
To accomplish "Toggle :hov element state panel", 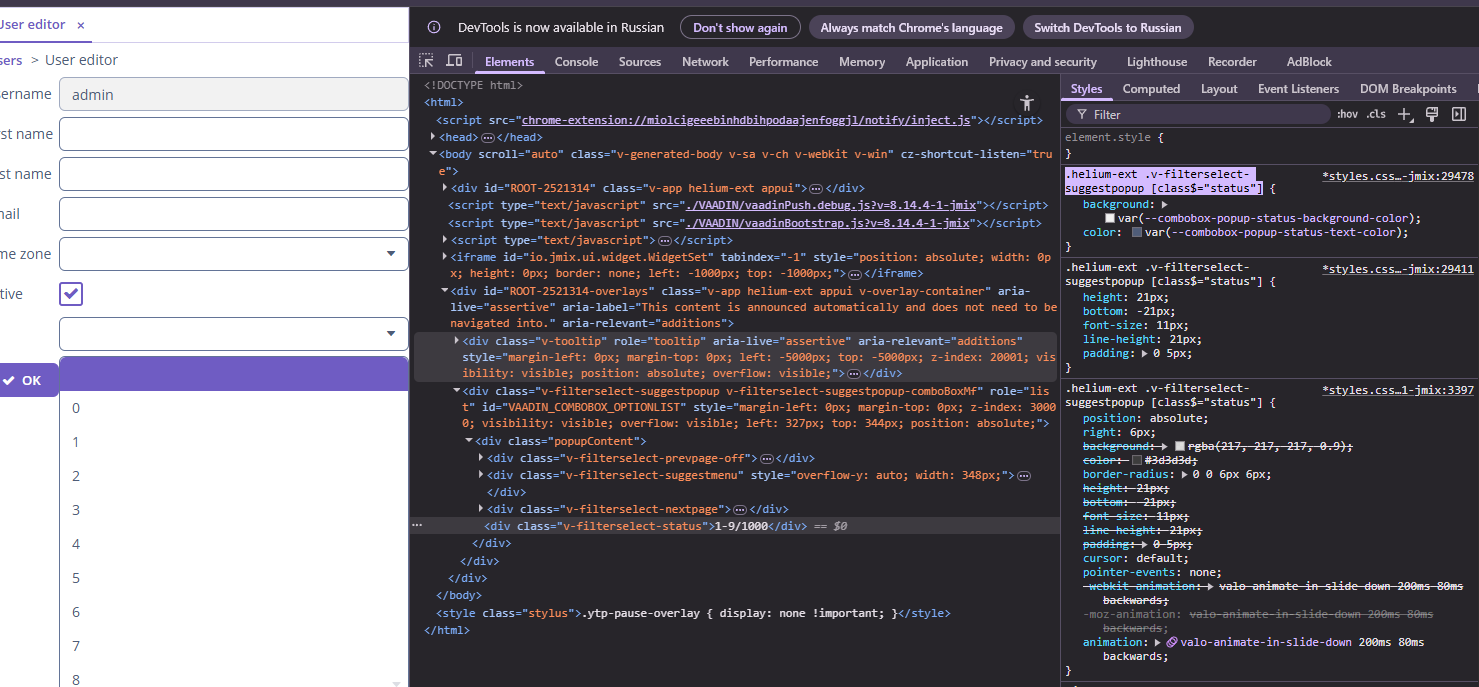I will [1348, 114].
